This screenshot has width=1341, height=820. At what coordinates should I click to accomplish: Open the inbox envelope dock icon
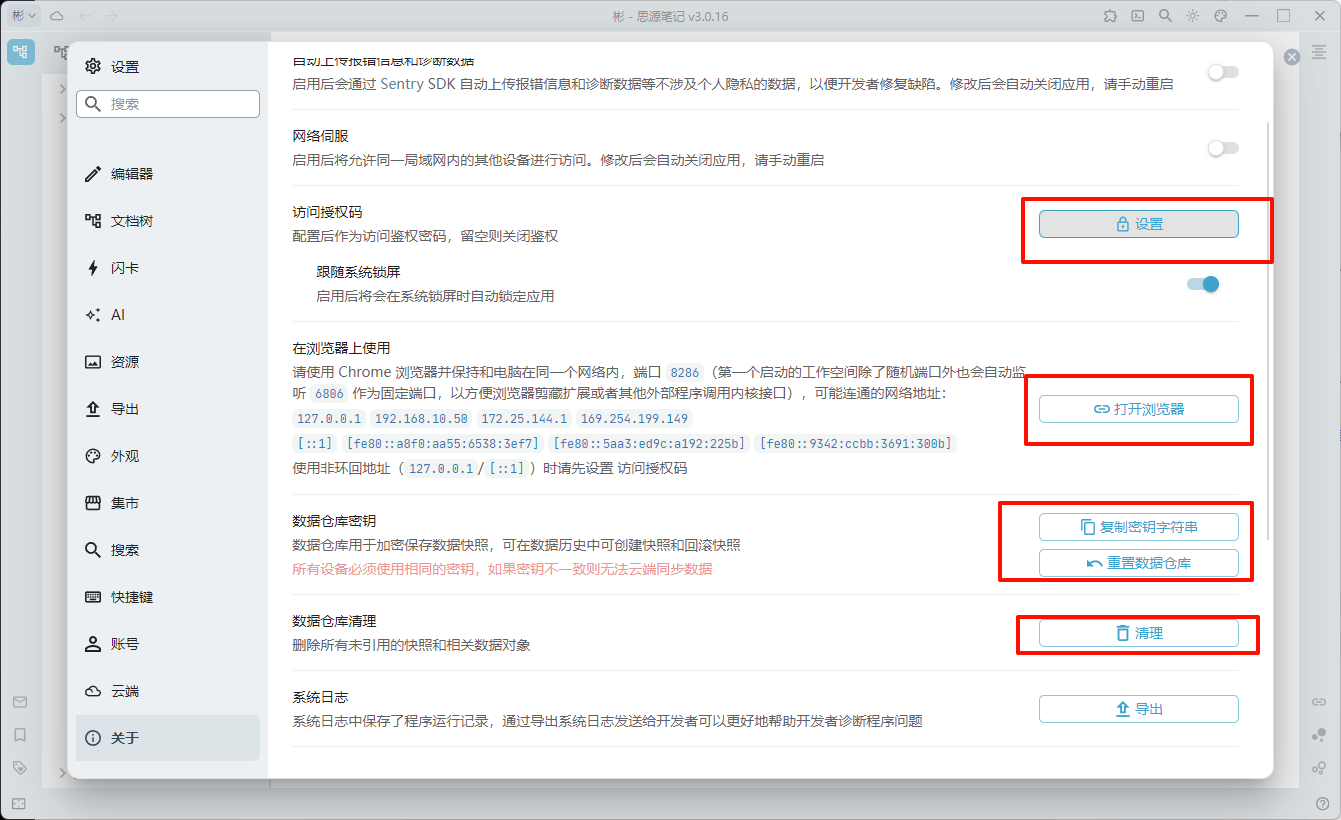click(20, 702)
